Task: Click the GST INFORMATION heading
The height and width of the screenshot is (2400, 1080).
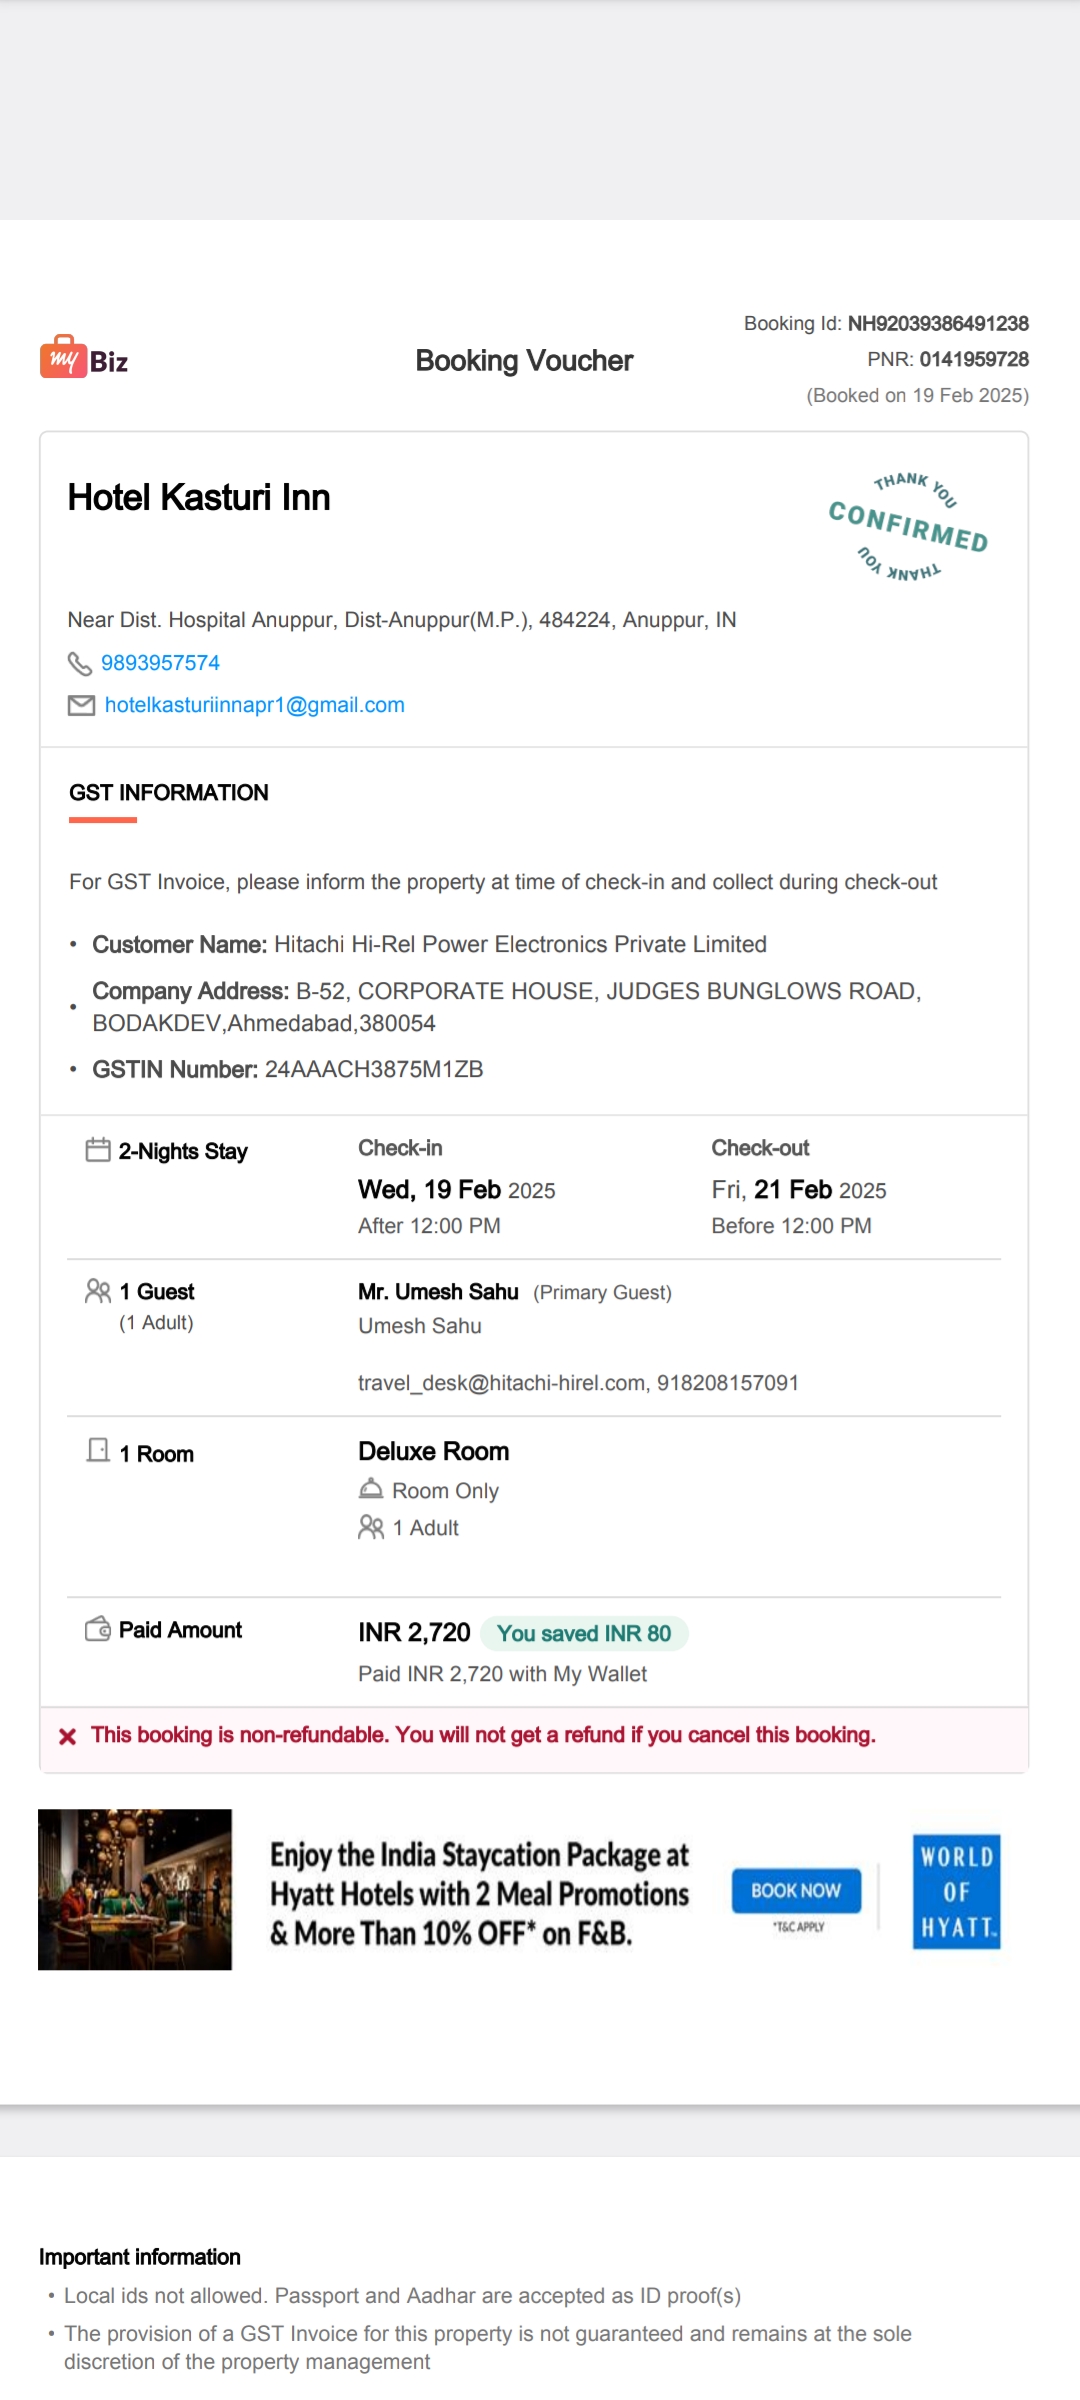Action: pos(169,793)
